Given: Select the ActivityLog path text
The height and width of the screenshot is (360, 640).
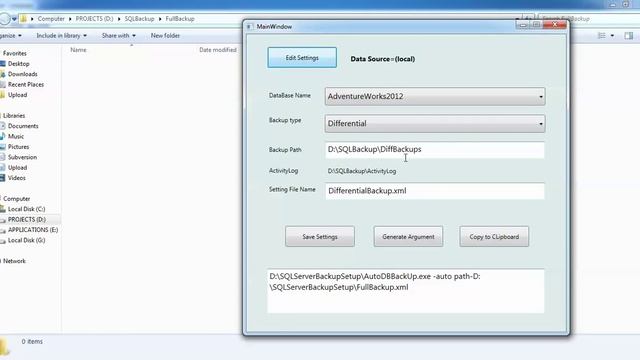Looking at the screenshot, I should click(x=362, y=171).
